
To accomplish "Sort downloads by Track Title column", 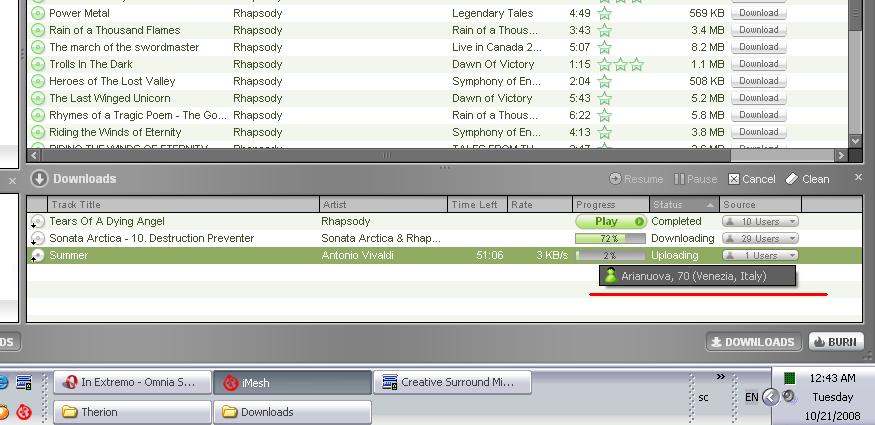I will pos(184,205).
